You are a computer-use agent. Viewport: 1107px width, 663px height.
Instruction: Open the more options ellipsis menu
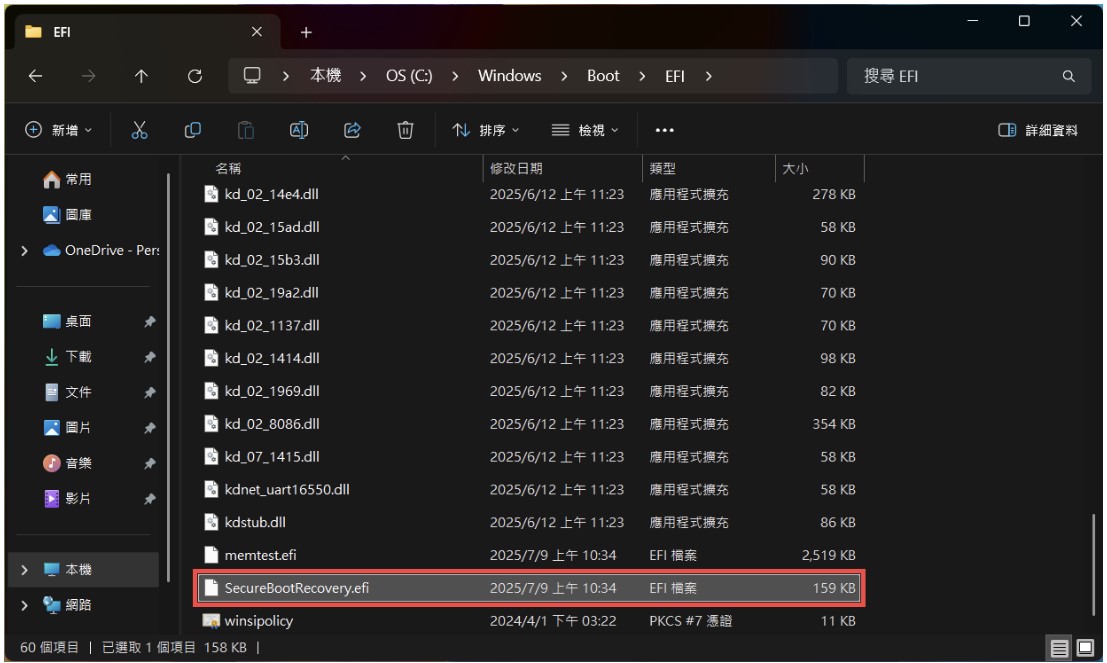(x=664, y=130)
